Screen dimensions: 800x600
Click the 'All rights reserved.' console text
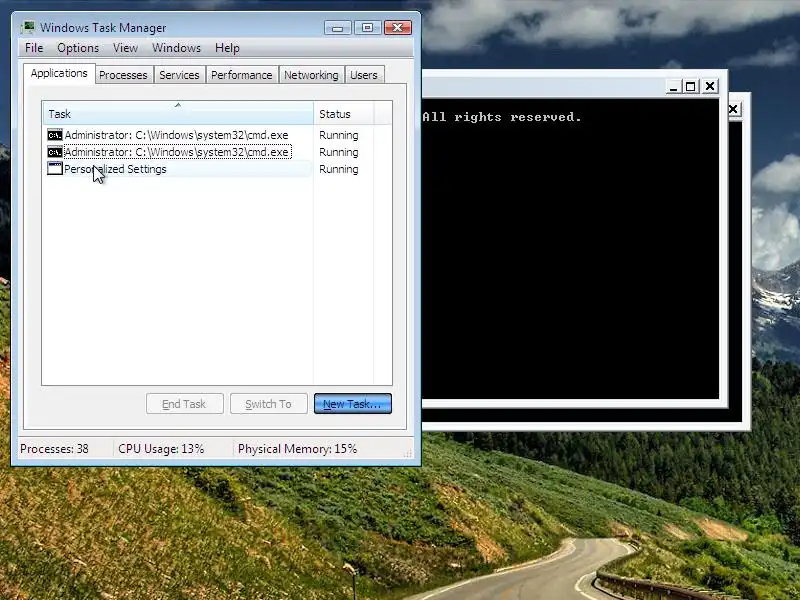coord(502,117)
